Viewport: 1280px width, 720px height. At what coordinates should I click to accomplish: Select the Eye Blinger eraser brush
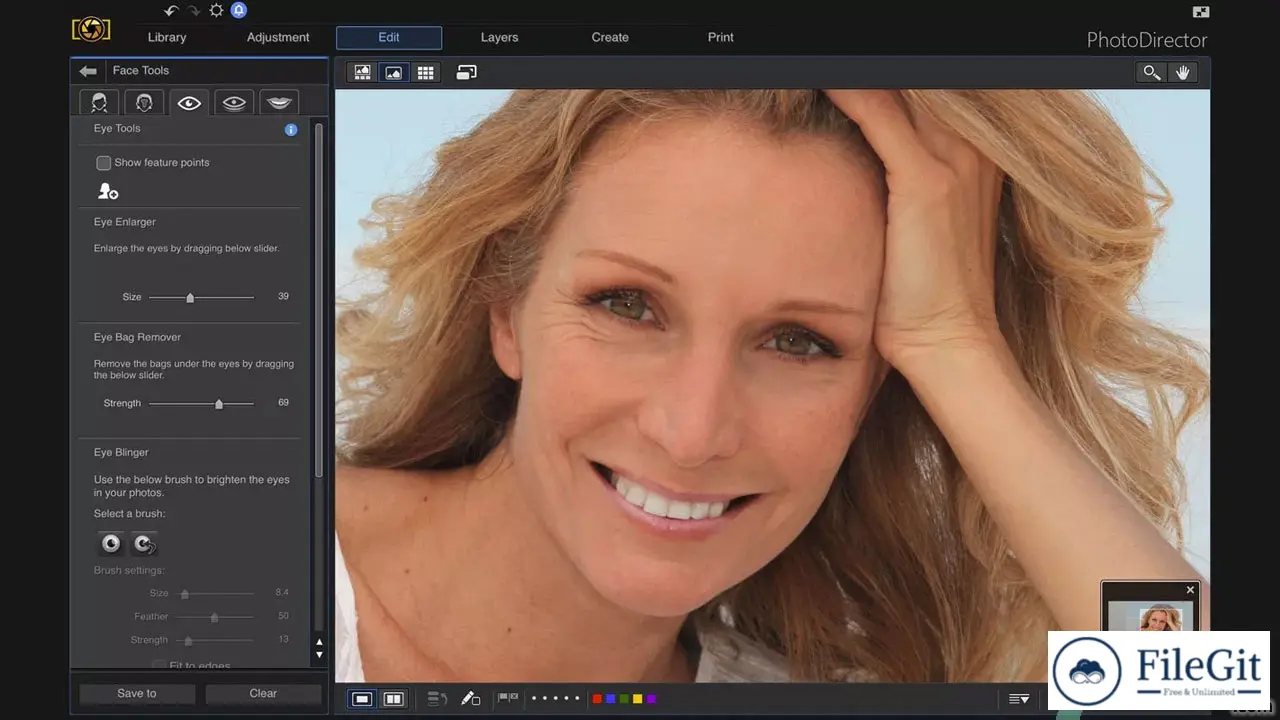(x=145, y=543)
